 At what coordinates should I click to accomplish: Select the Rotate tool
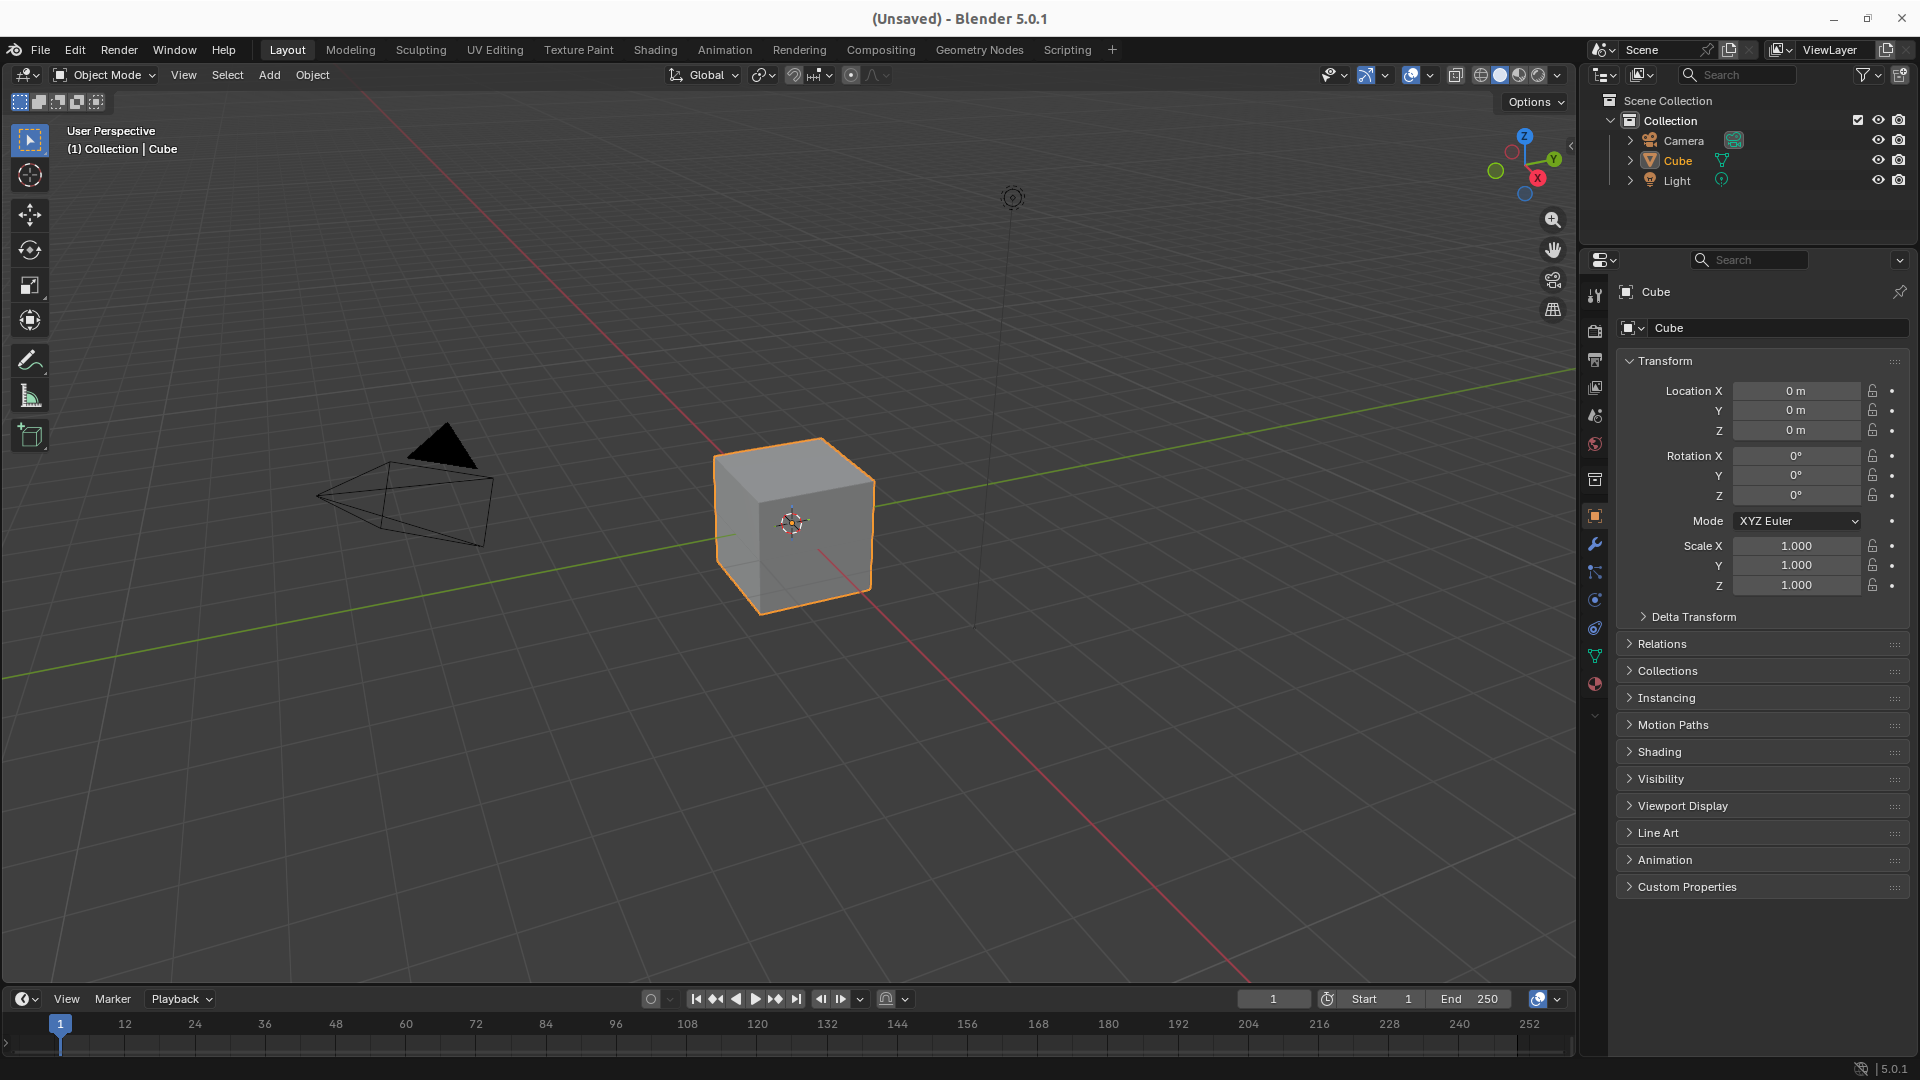click(x=30, y=250)
